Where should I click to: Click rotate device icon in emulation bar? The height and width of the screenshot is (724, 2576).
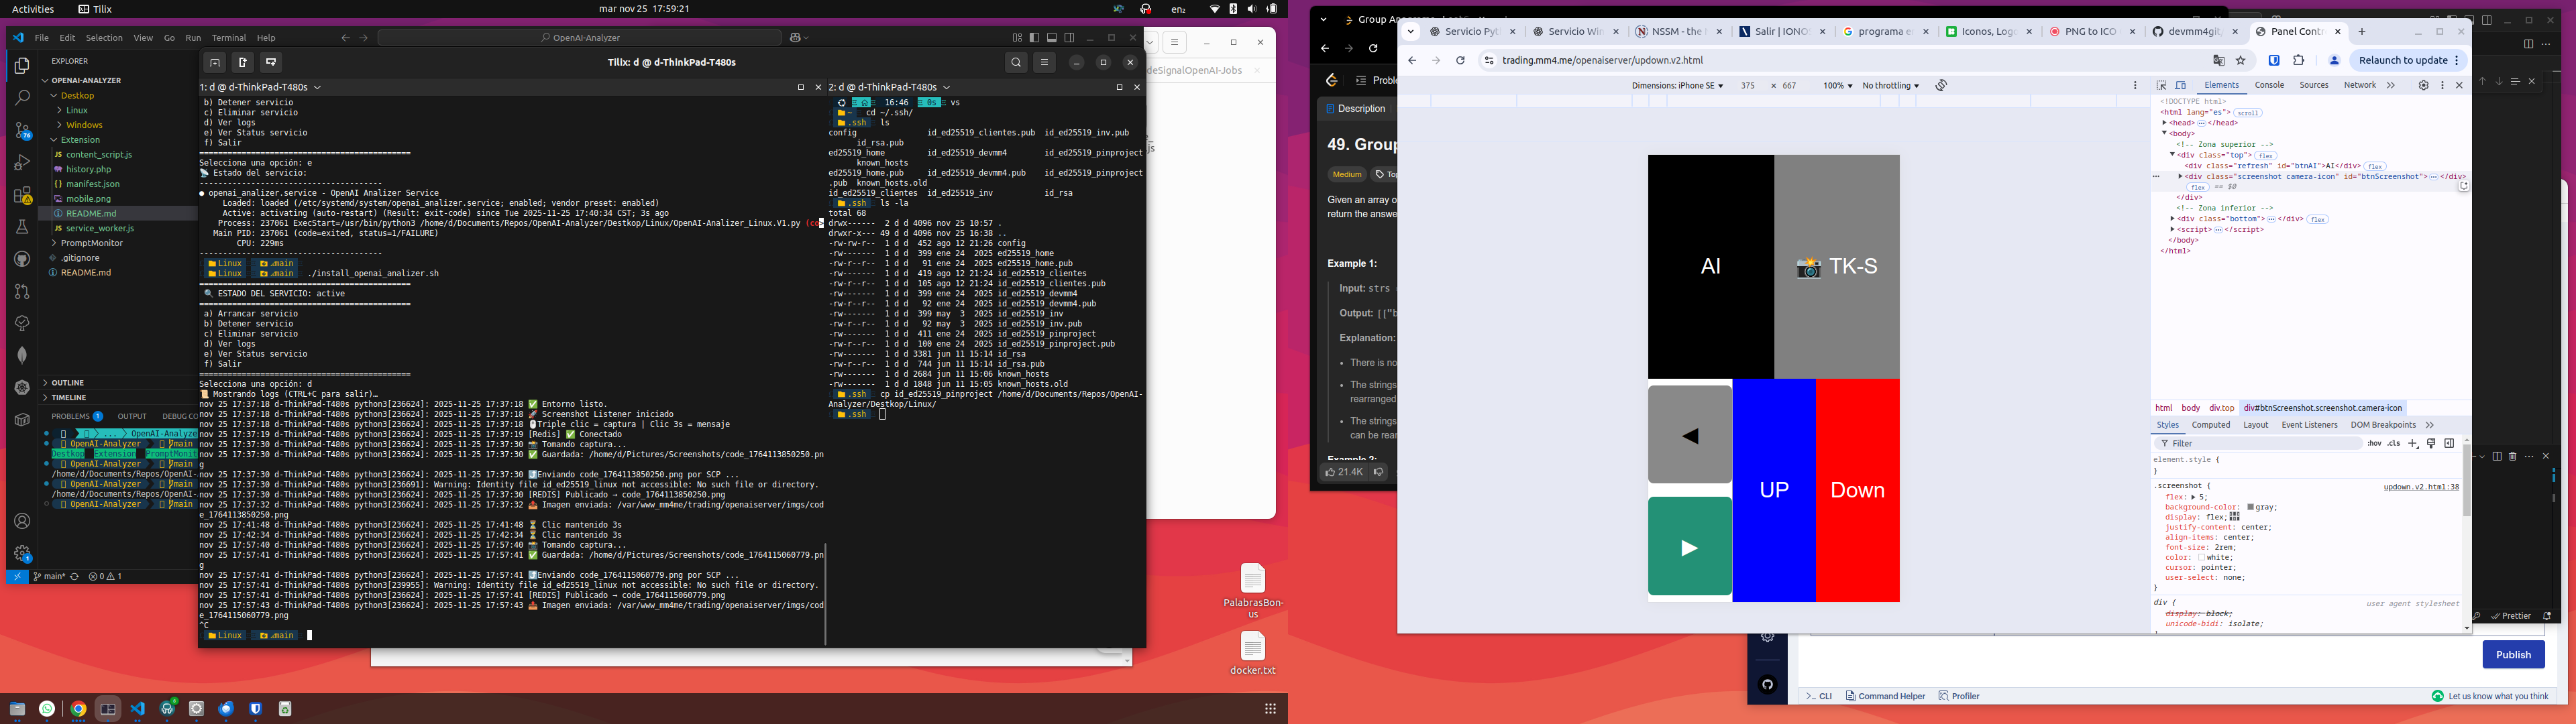pyautogui.click(x=1941, y=86)
